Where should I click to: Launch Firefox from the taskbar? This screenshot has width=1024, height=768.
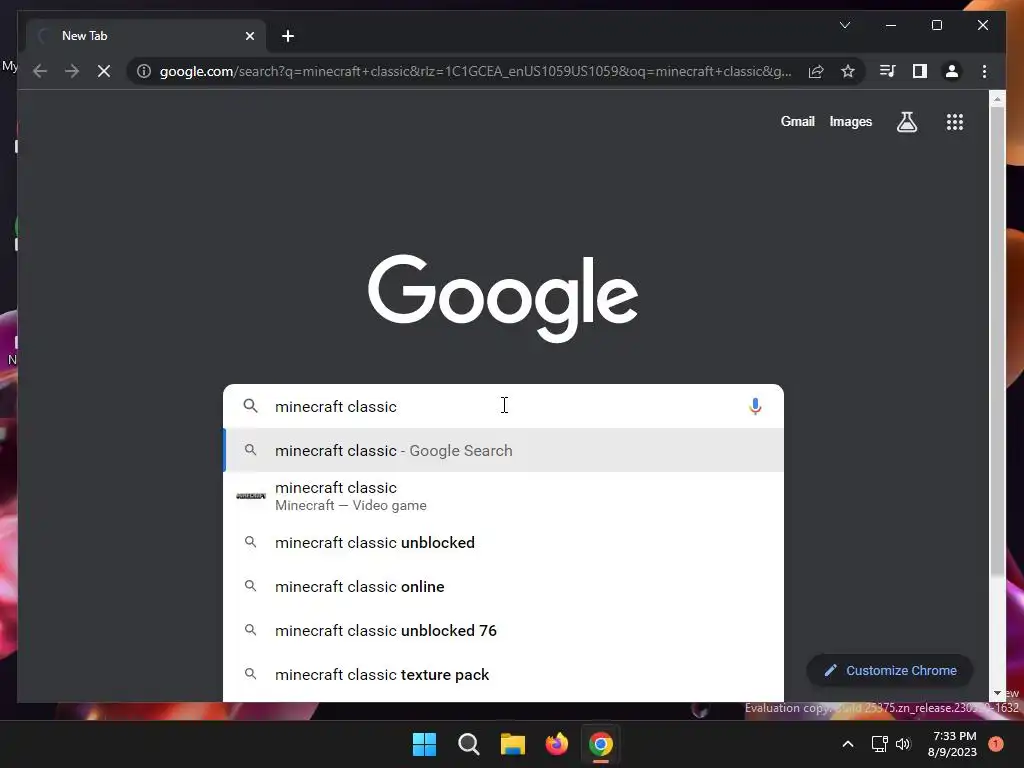pos(557,744)
